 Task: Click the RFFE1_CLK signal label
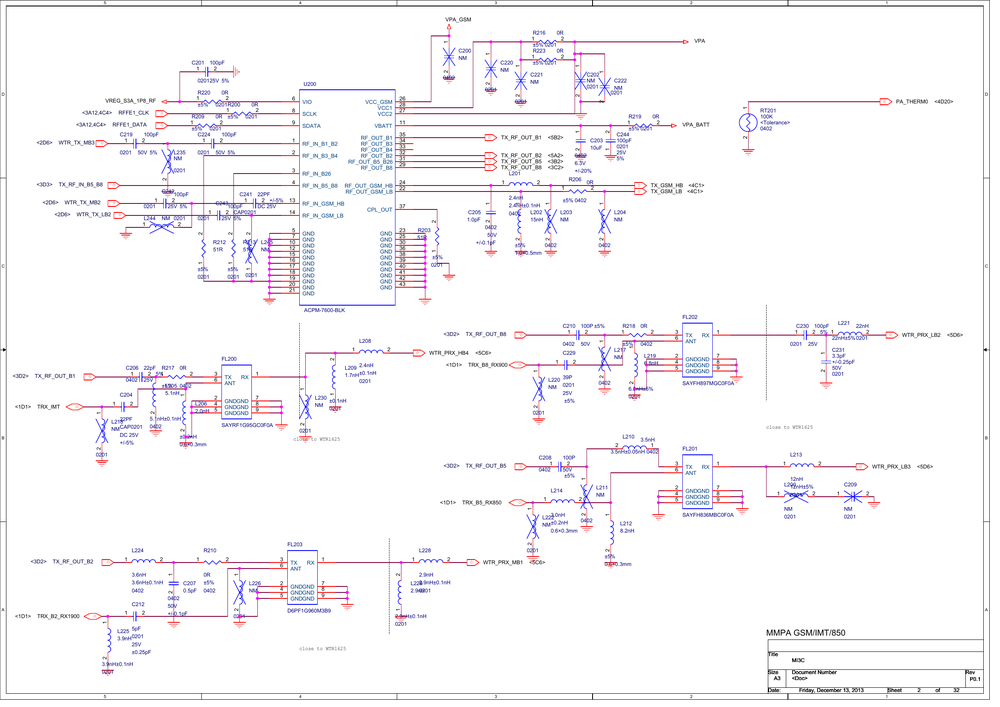point(133,113)
